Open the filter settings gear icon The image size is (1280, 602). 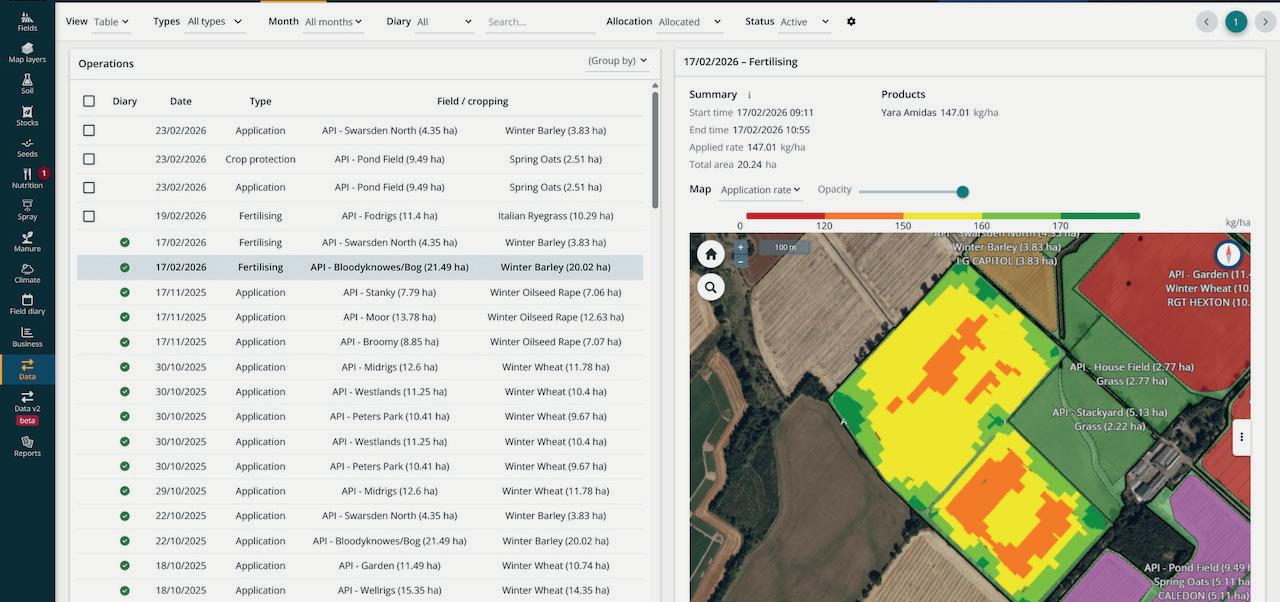pos(851,22)
